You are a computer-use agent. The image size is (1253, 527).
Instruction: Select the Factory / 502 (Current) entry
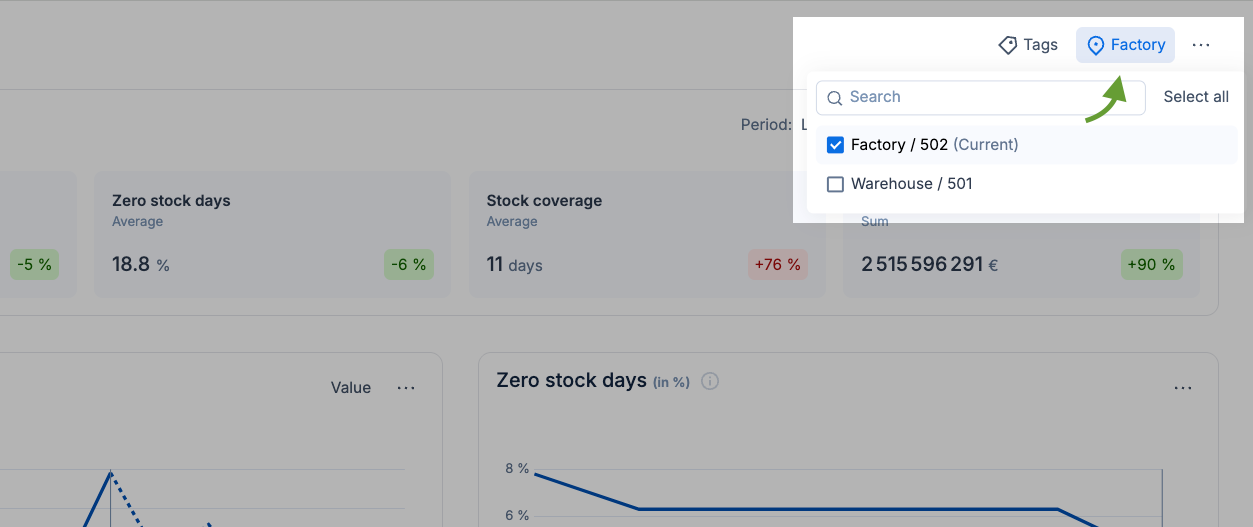pos(934,145)
